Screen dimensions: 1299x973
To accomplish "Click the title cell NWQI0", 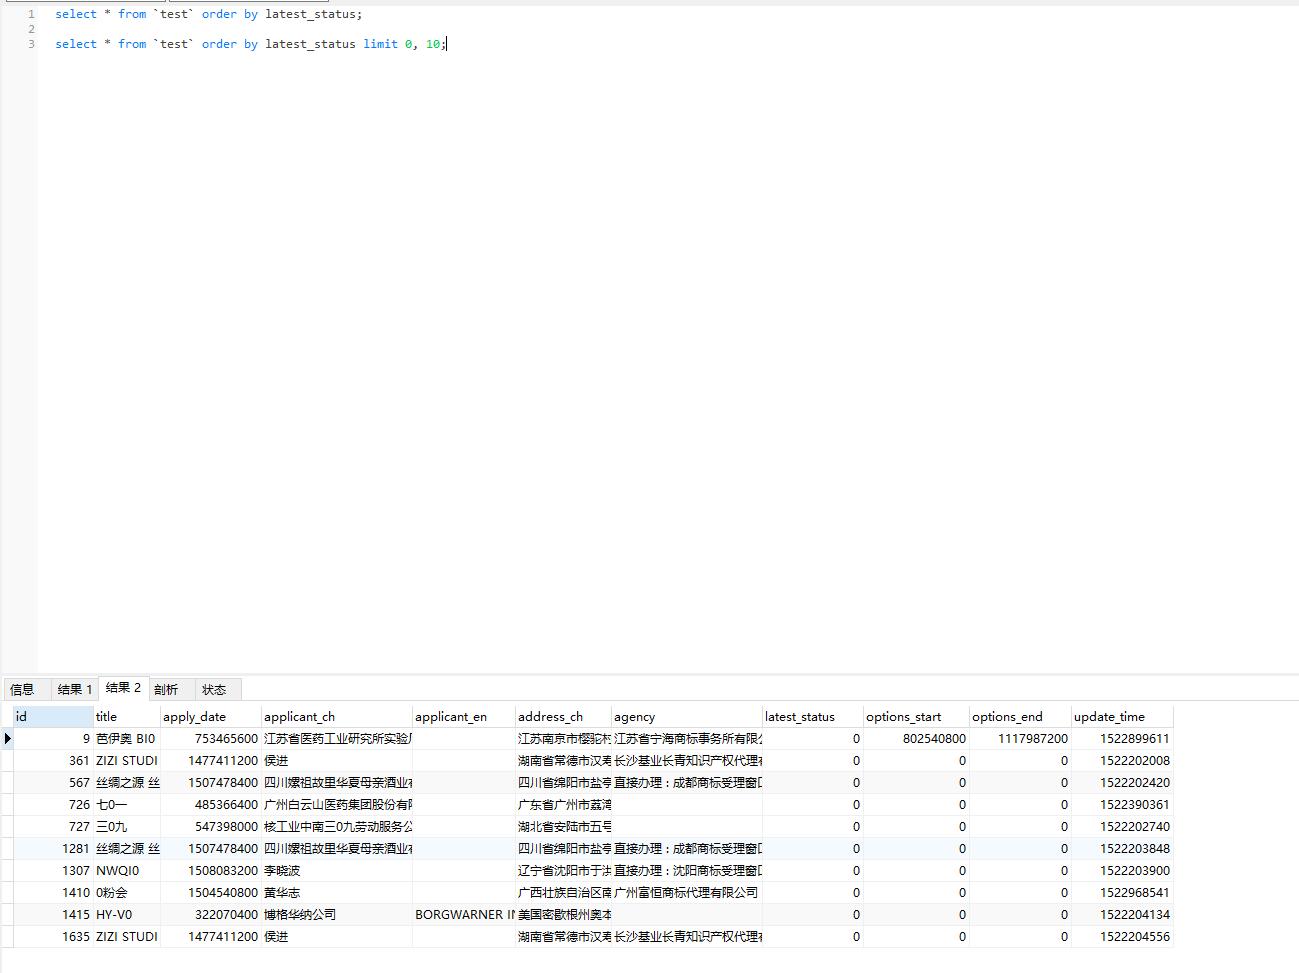I will point(127,871).
